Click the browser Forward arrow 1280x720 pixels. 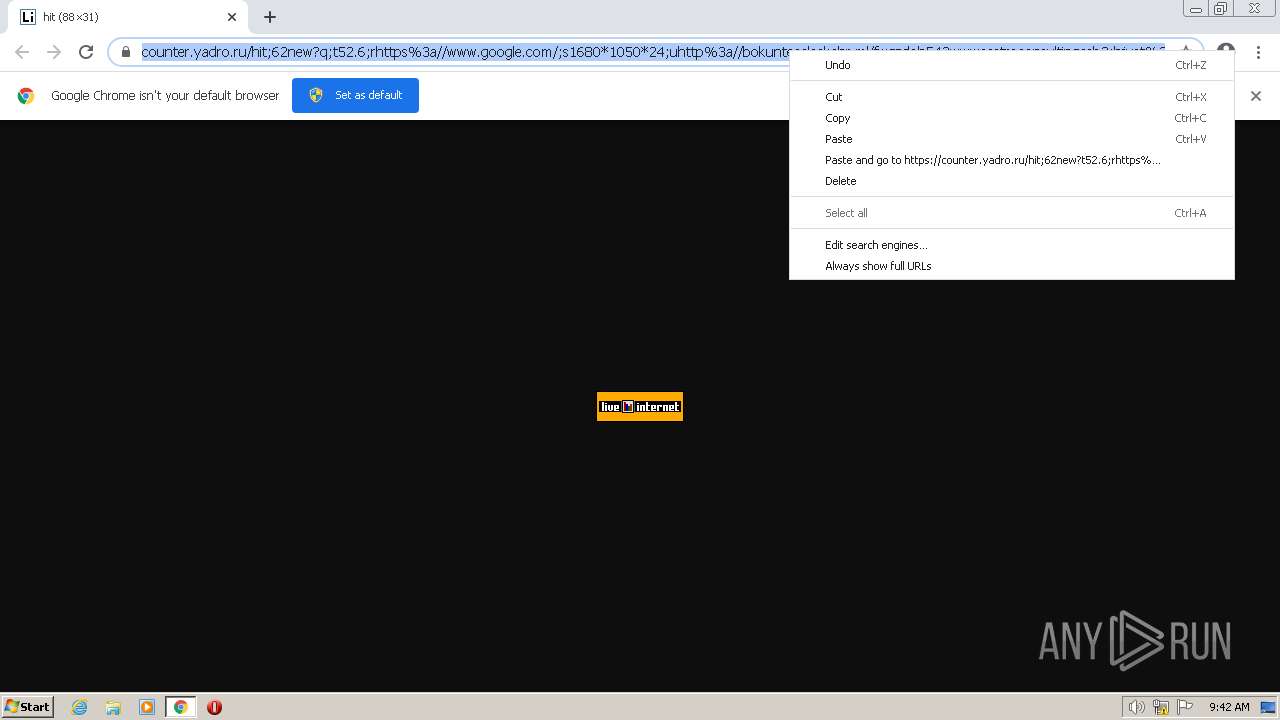click(x=54, y=52)
